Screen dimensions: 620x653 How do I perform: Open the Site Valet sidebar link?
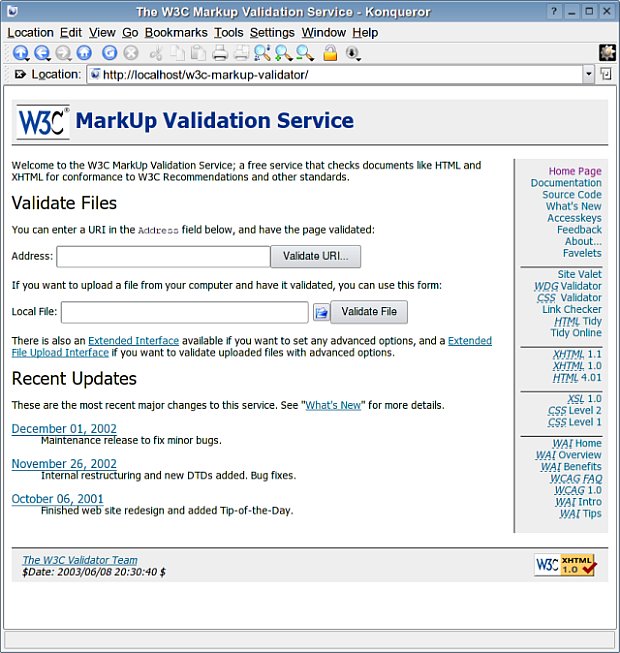[x=580, y=274]
